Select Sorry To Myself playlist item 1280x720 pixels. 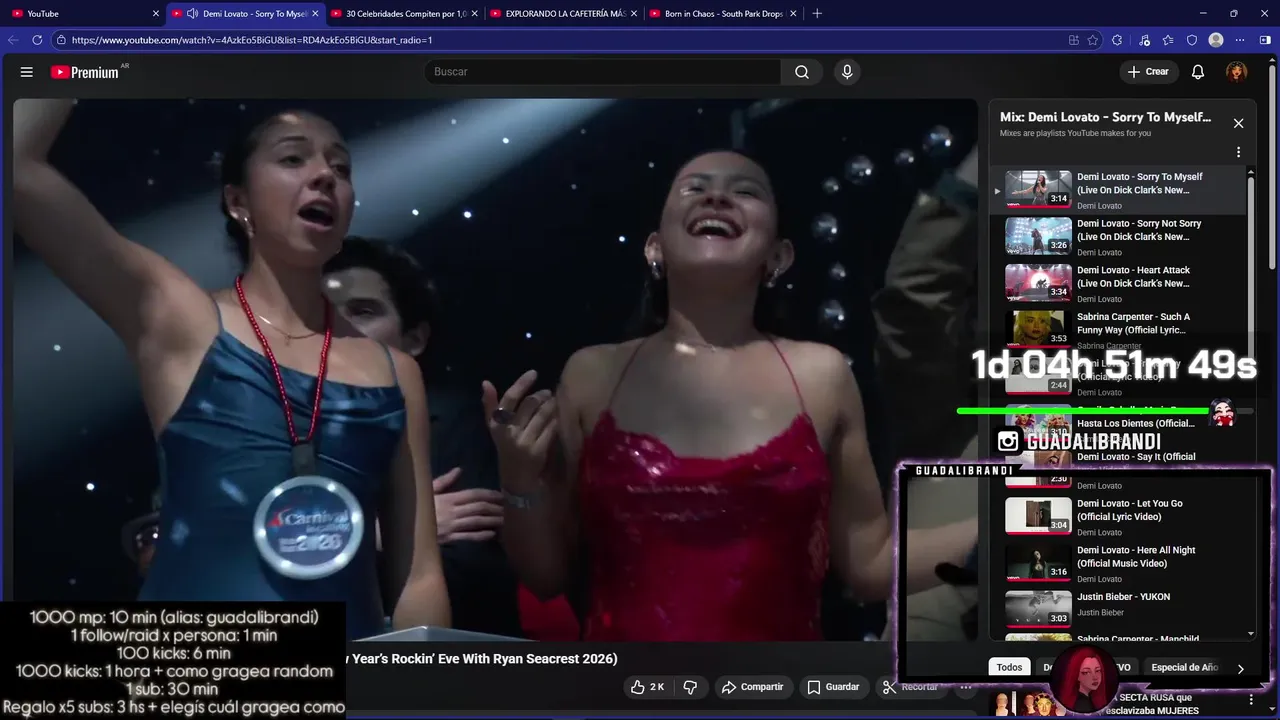pyautogui.click(x=1120, y=190)
